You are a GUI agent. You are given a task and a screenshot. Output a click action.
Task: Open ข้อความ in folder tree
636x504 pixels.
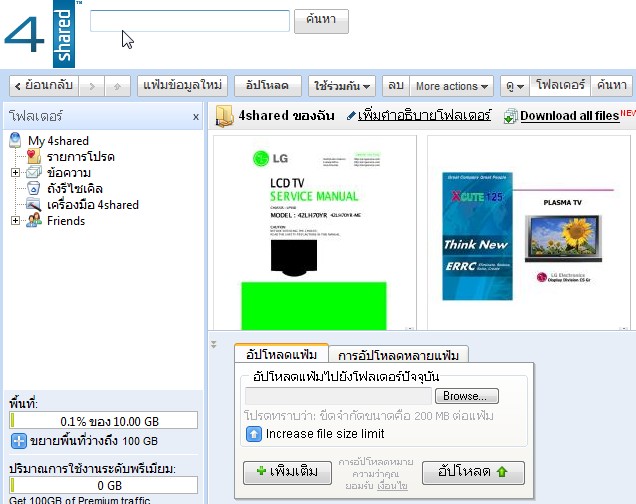coord(69,173)
